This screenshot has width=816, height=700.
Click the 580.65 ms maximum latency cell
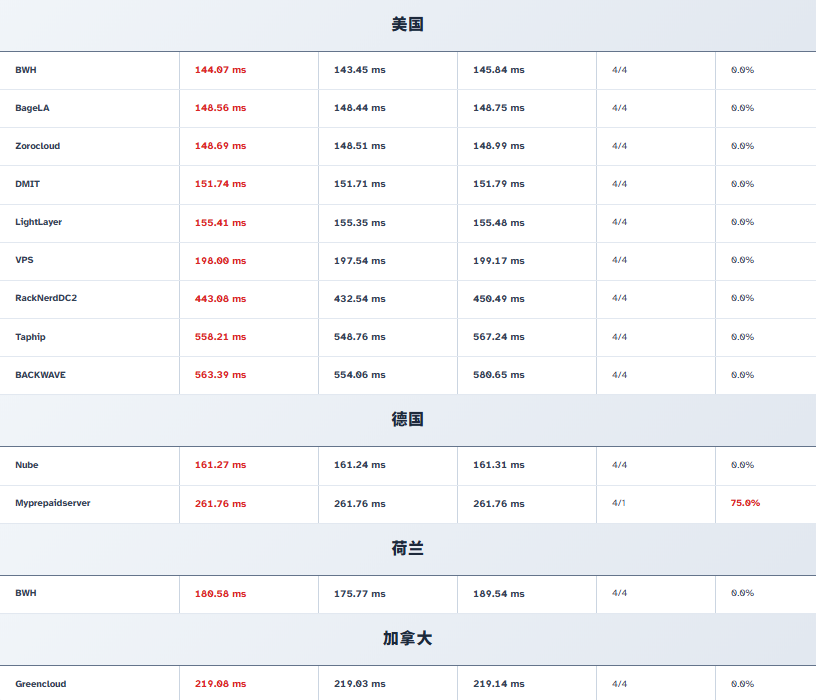point(498,375)
